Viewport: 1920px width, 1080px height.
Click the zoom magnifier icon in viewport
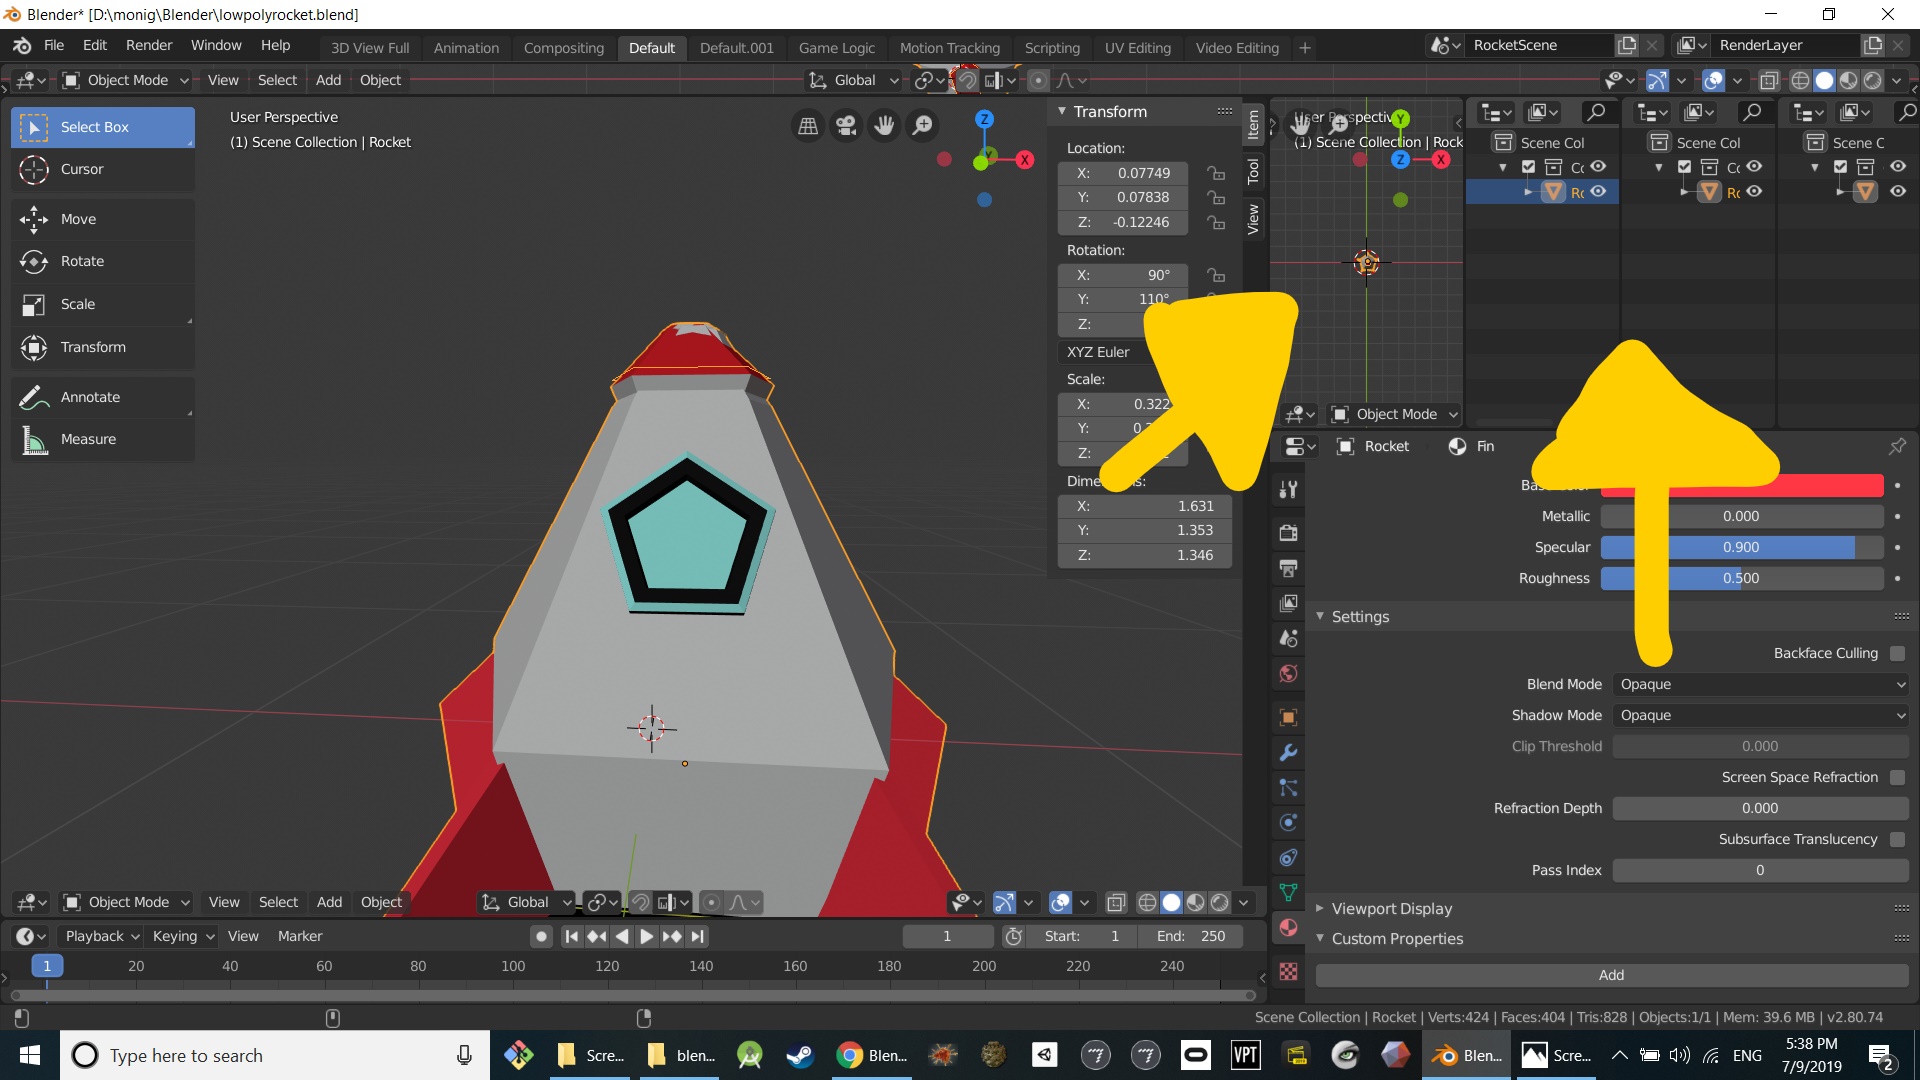pyautogui.click(x=923, y=125)
